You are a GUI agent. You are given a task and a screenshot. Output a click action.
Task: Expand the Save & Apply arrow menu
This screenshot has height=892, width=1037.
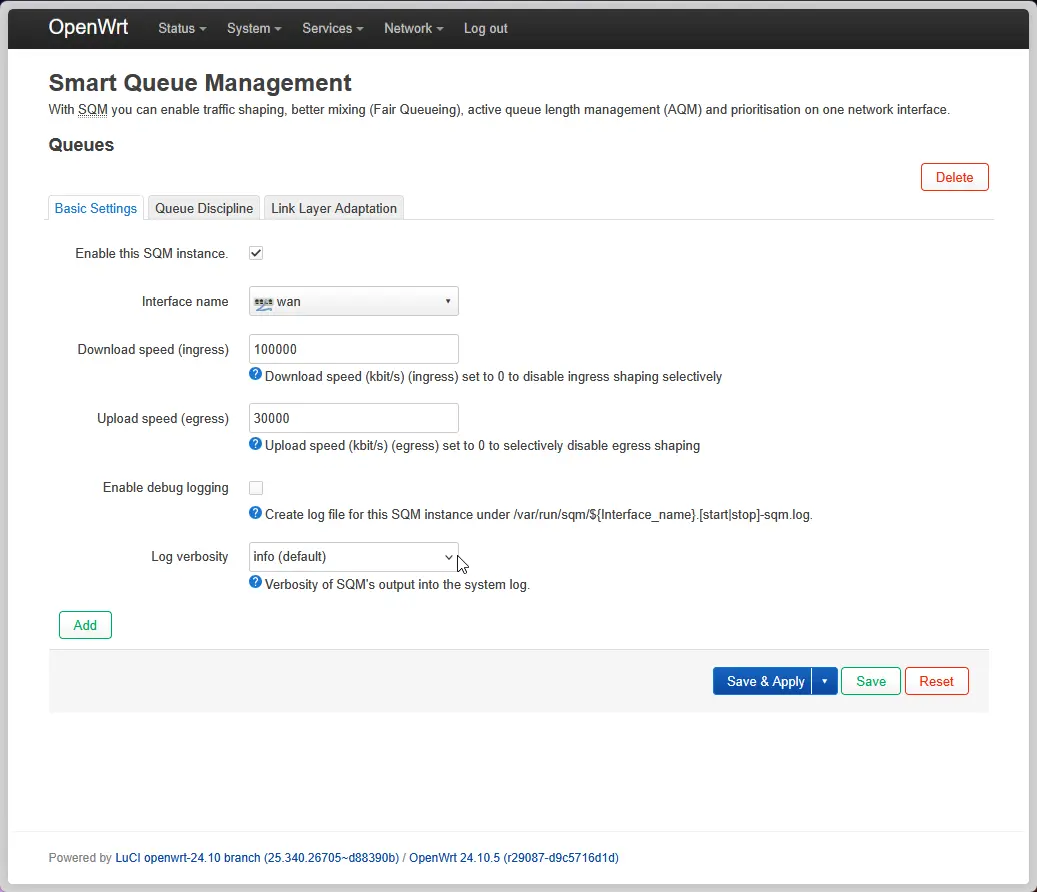coord(825,681)
